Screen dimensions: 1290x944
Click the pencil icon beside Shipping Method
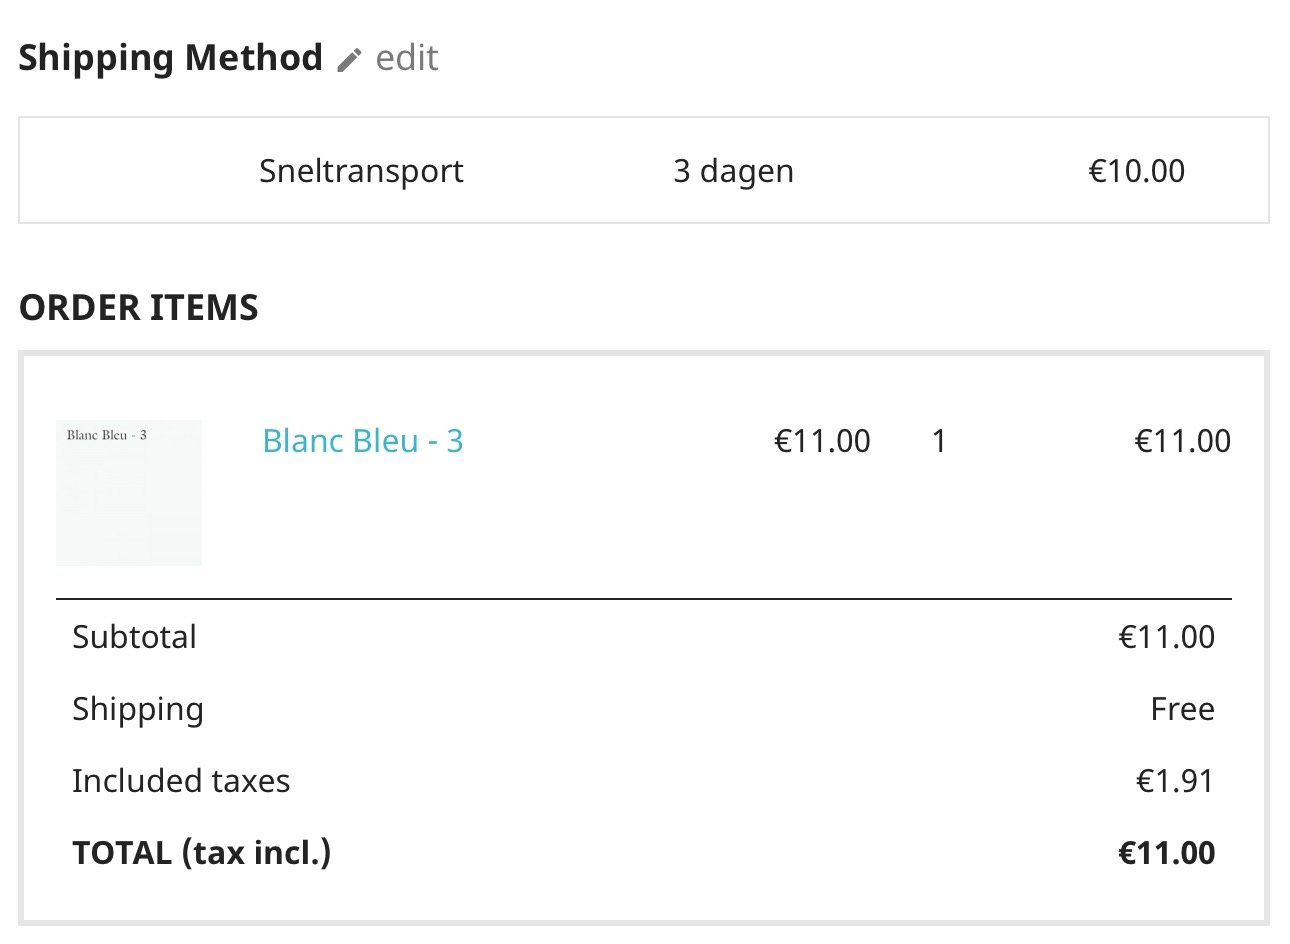pyautogui.click(x=348, y=60)
